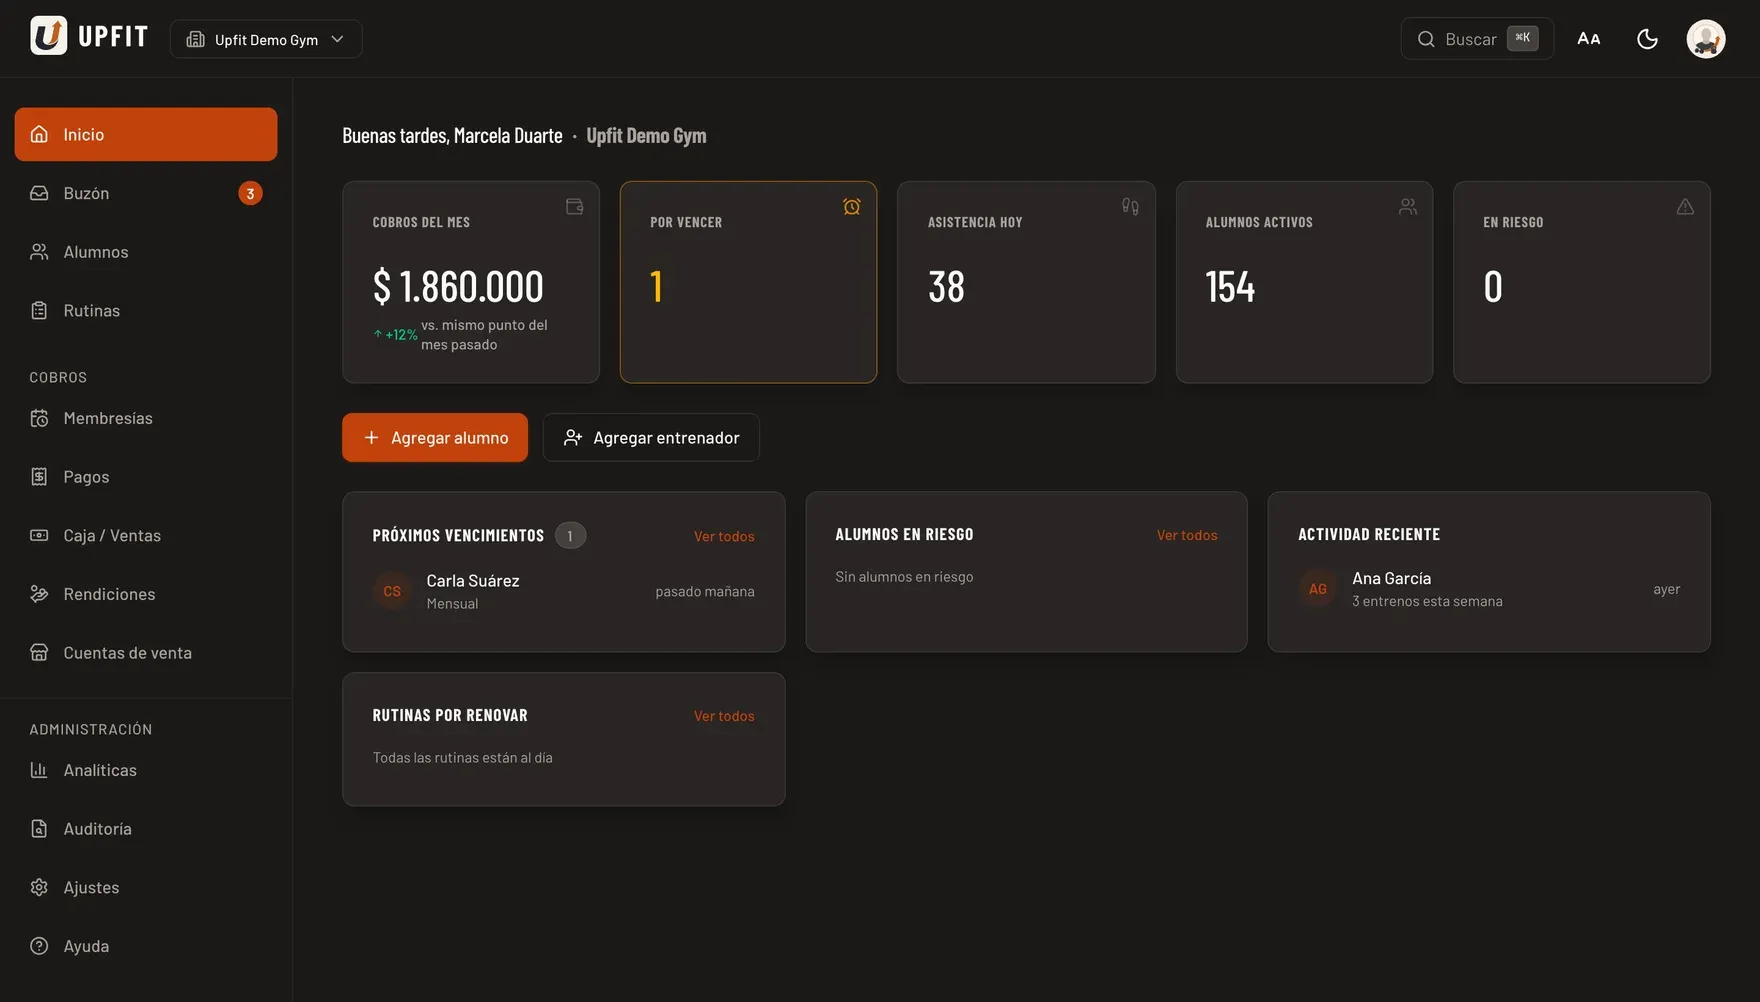Open the Rendiciones sidebar icon
The width and height of the screenshot is (1760, 1002).
(39, 594)
